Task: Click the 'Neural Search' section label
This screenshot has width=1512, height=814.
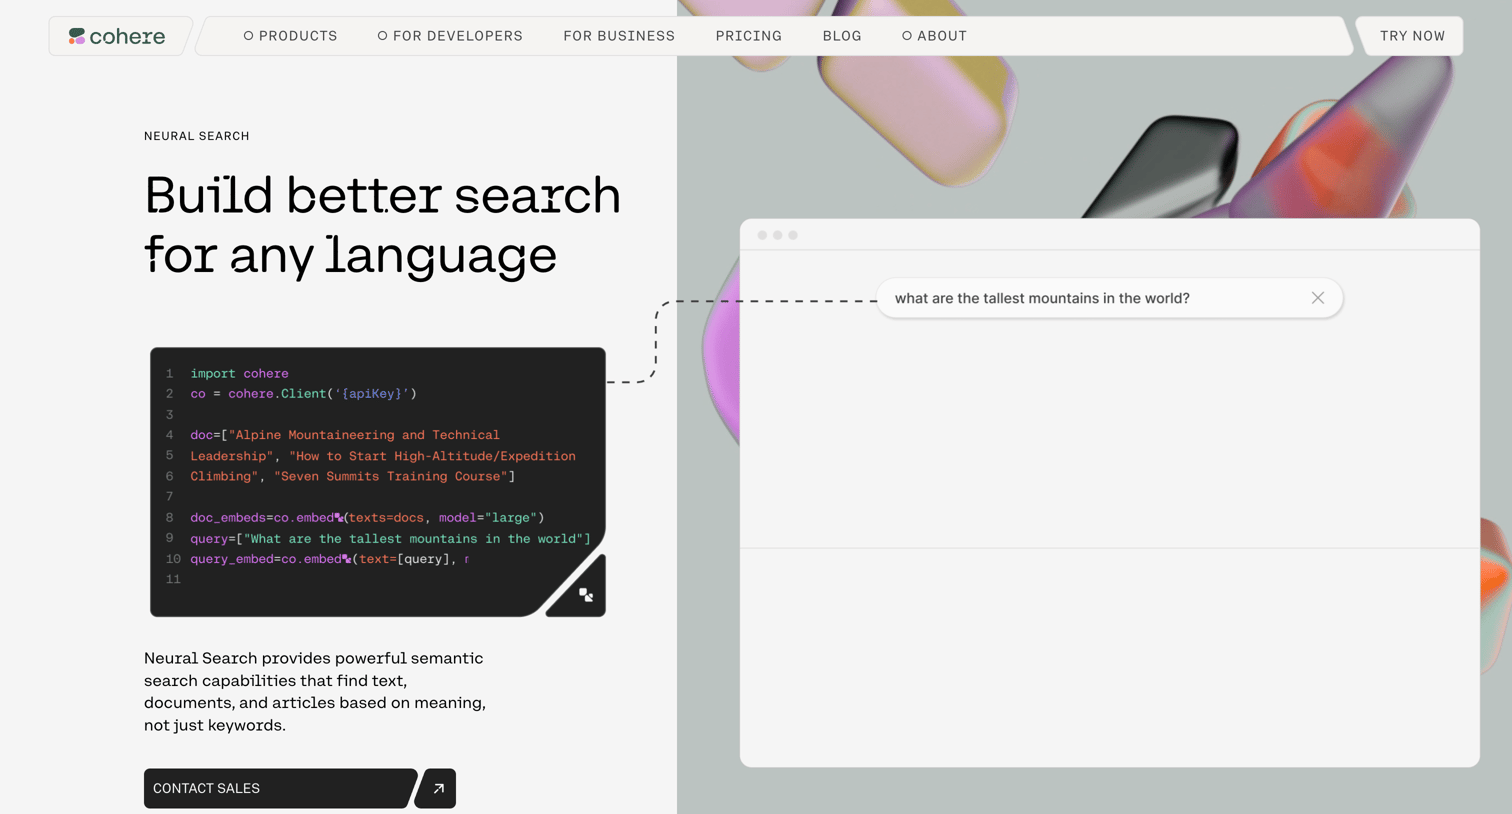Action: [197, 136]
